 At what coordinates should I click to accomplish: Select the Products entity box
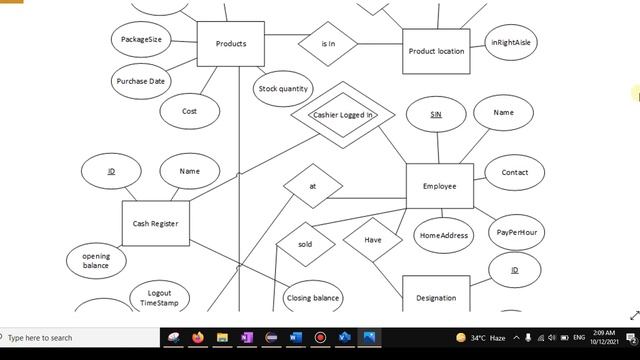tap(231, 44)
